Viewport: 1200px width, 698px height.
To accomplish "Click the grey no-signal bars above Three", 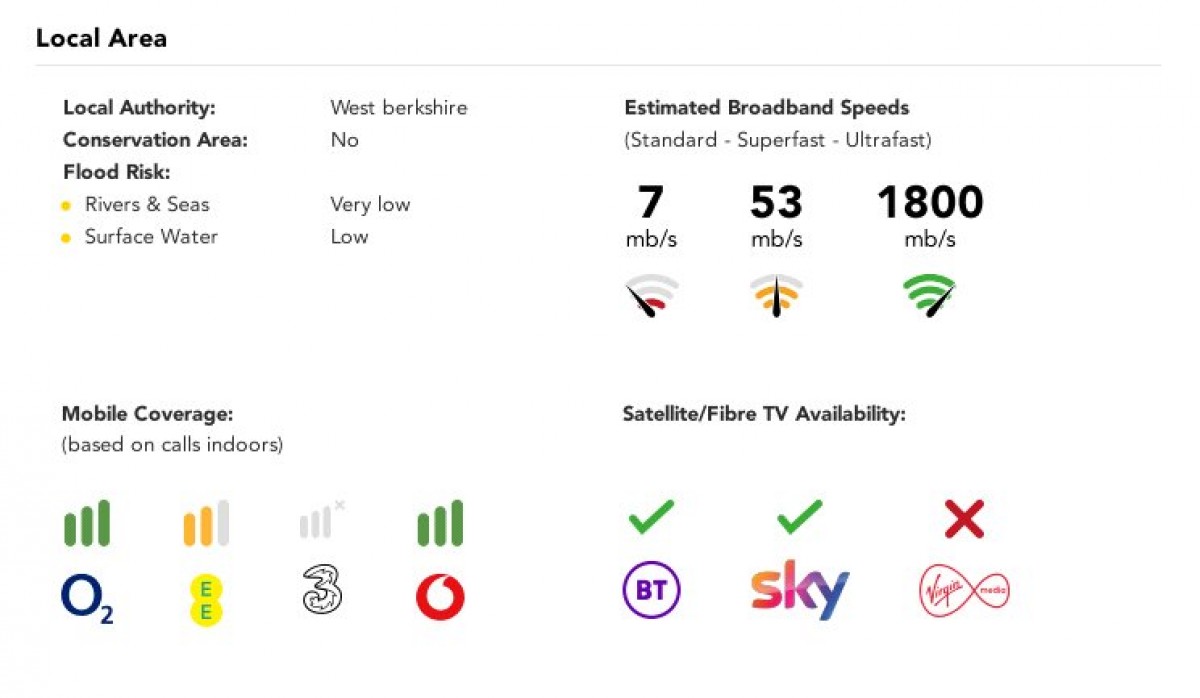I will 322,520.
